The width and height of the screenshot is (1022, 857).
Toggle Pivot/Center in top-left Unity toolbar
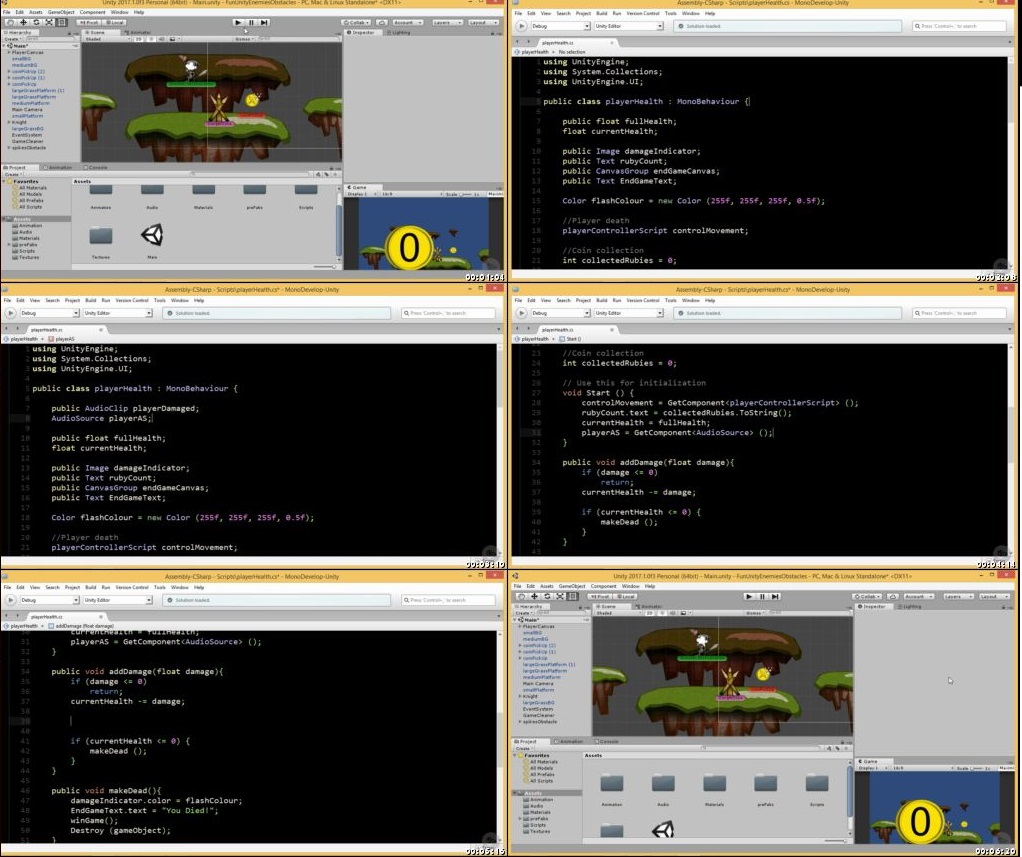pos(88,22)
